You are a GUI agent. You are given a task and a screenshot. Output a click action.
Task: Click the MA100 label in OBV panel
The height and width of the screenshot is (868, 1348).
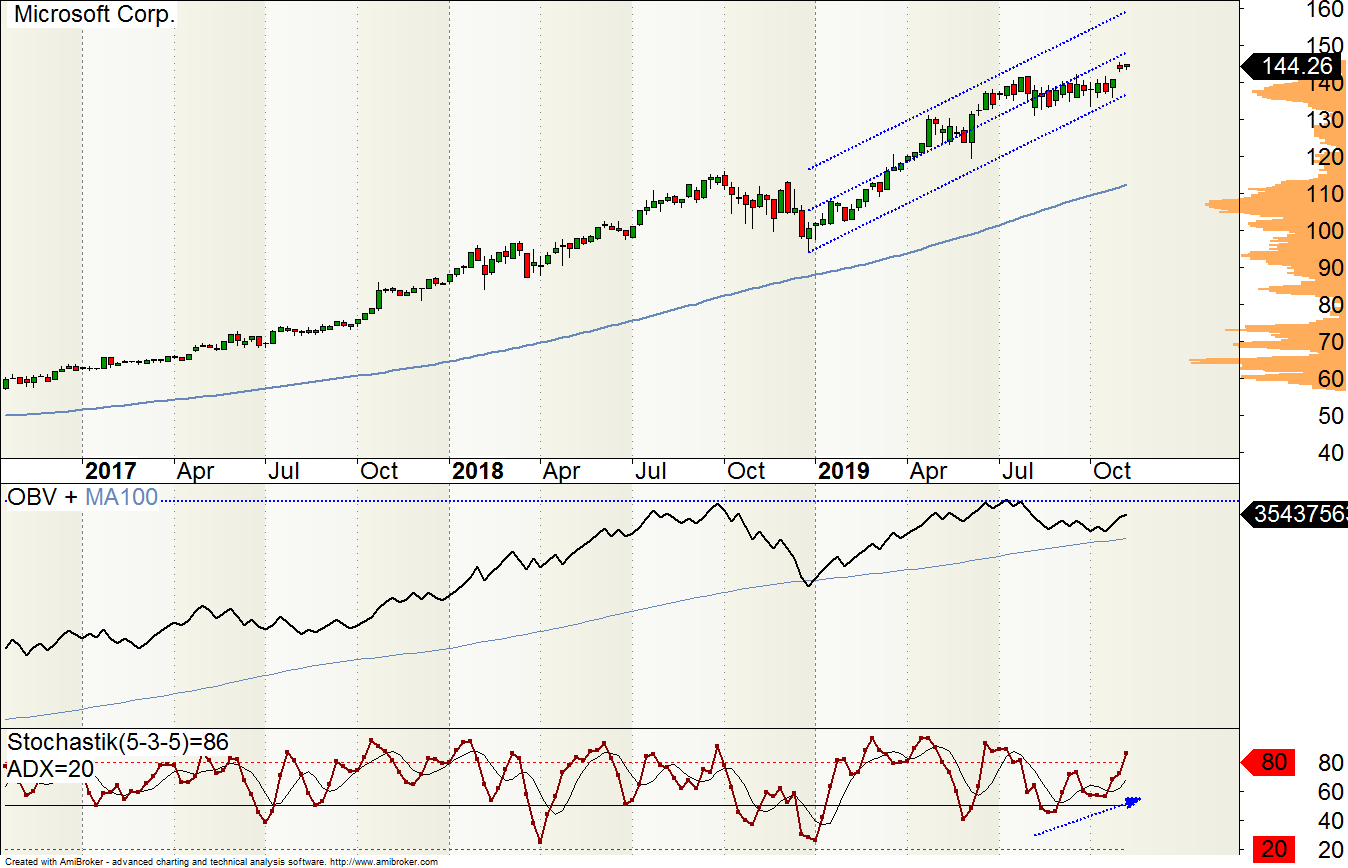[121, 498]
